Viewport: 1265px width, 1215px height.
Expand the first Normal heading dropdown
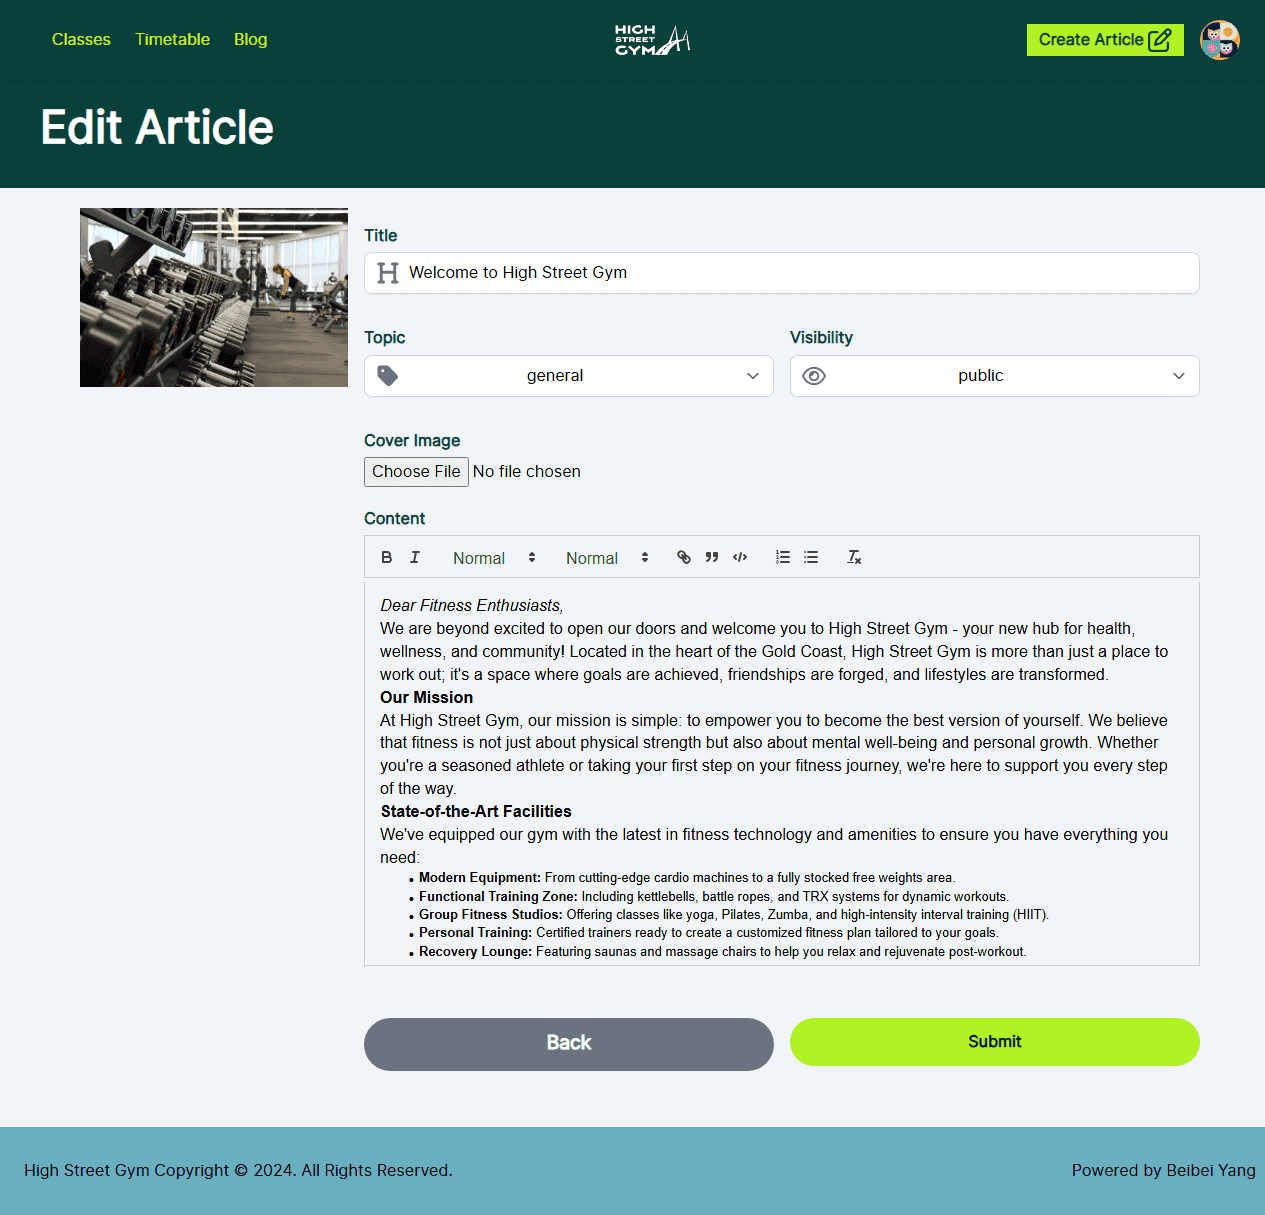coord(494,558)
